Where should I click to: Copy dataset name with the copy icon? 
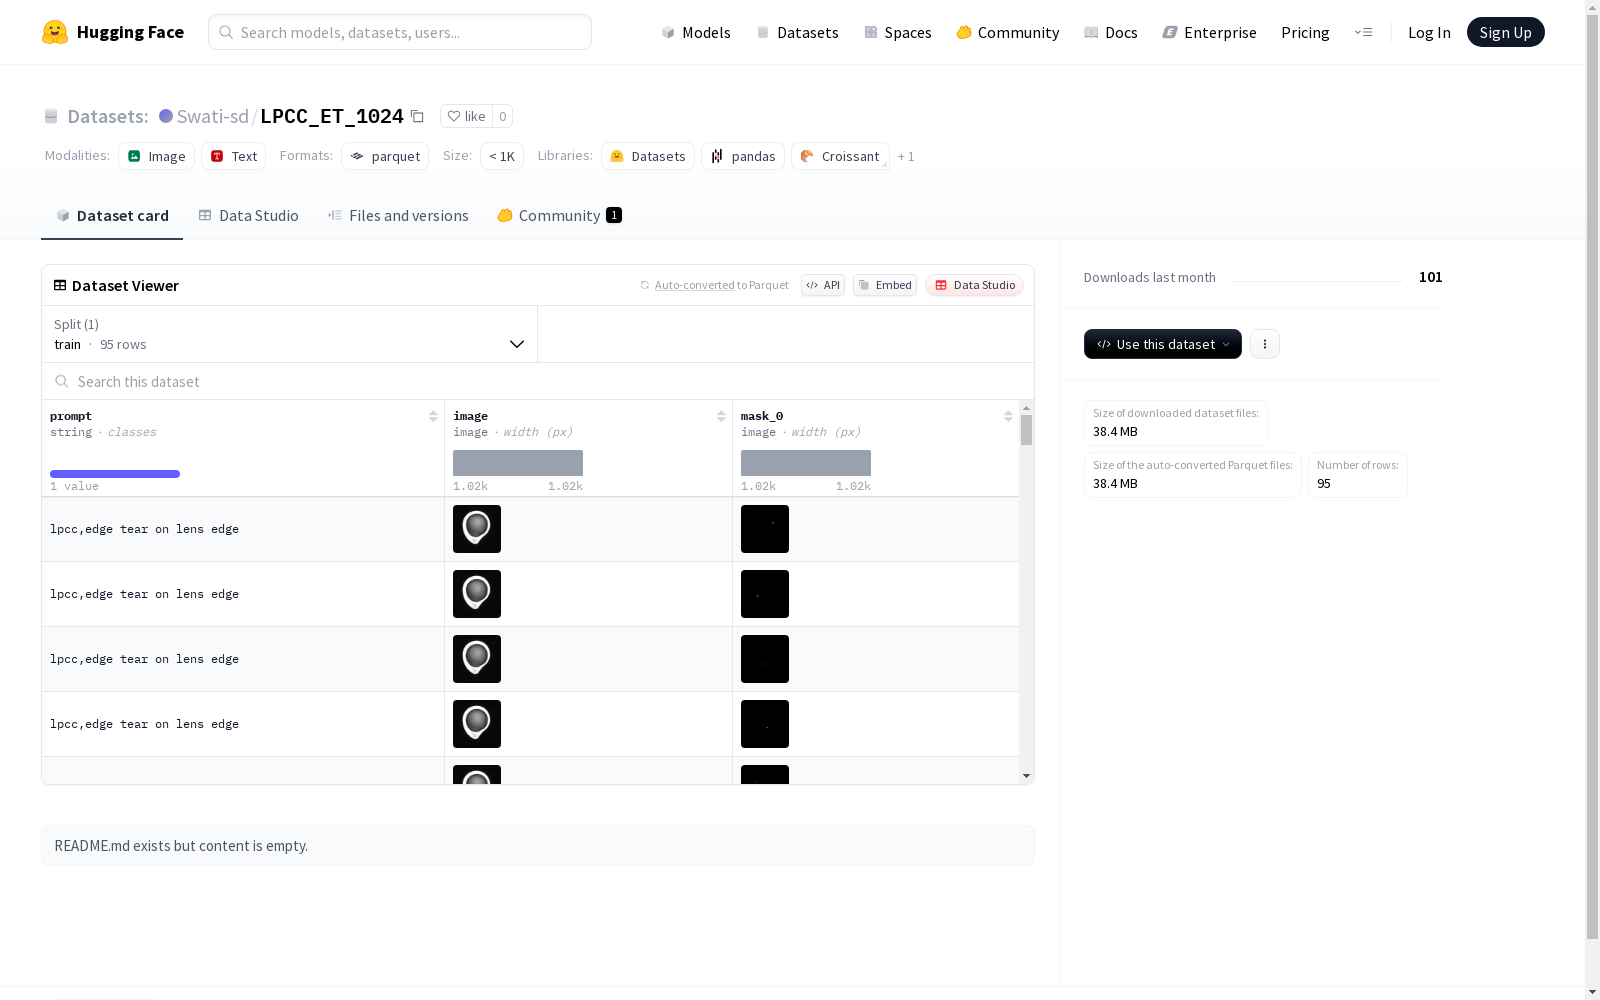(417, 117)
